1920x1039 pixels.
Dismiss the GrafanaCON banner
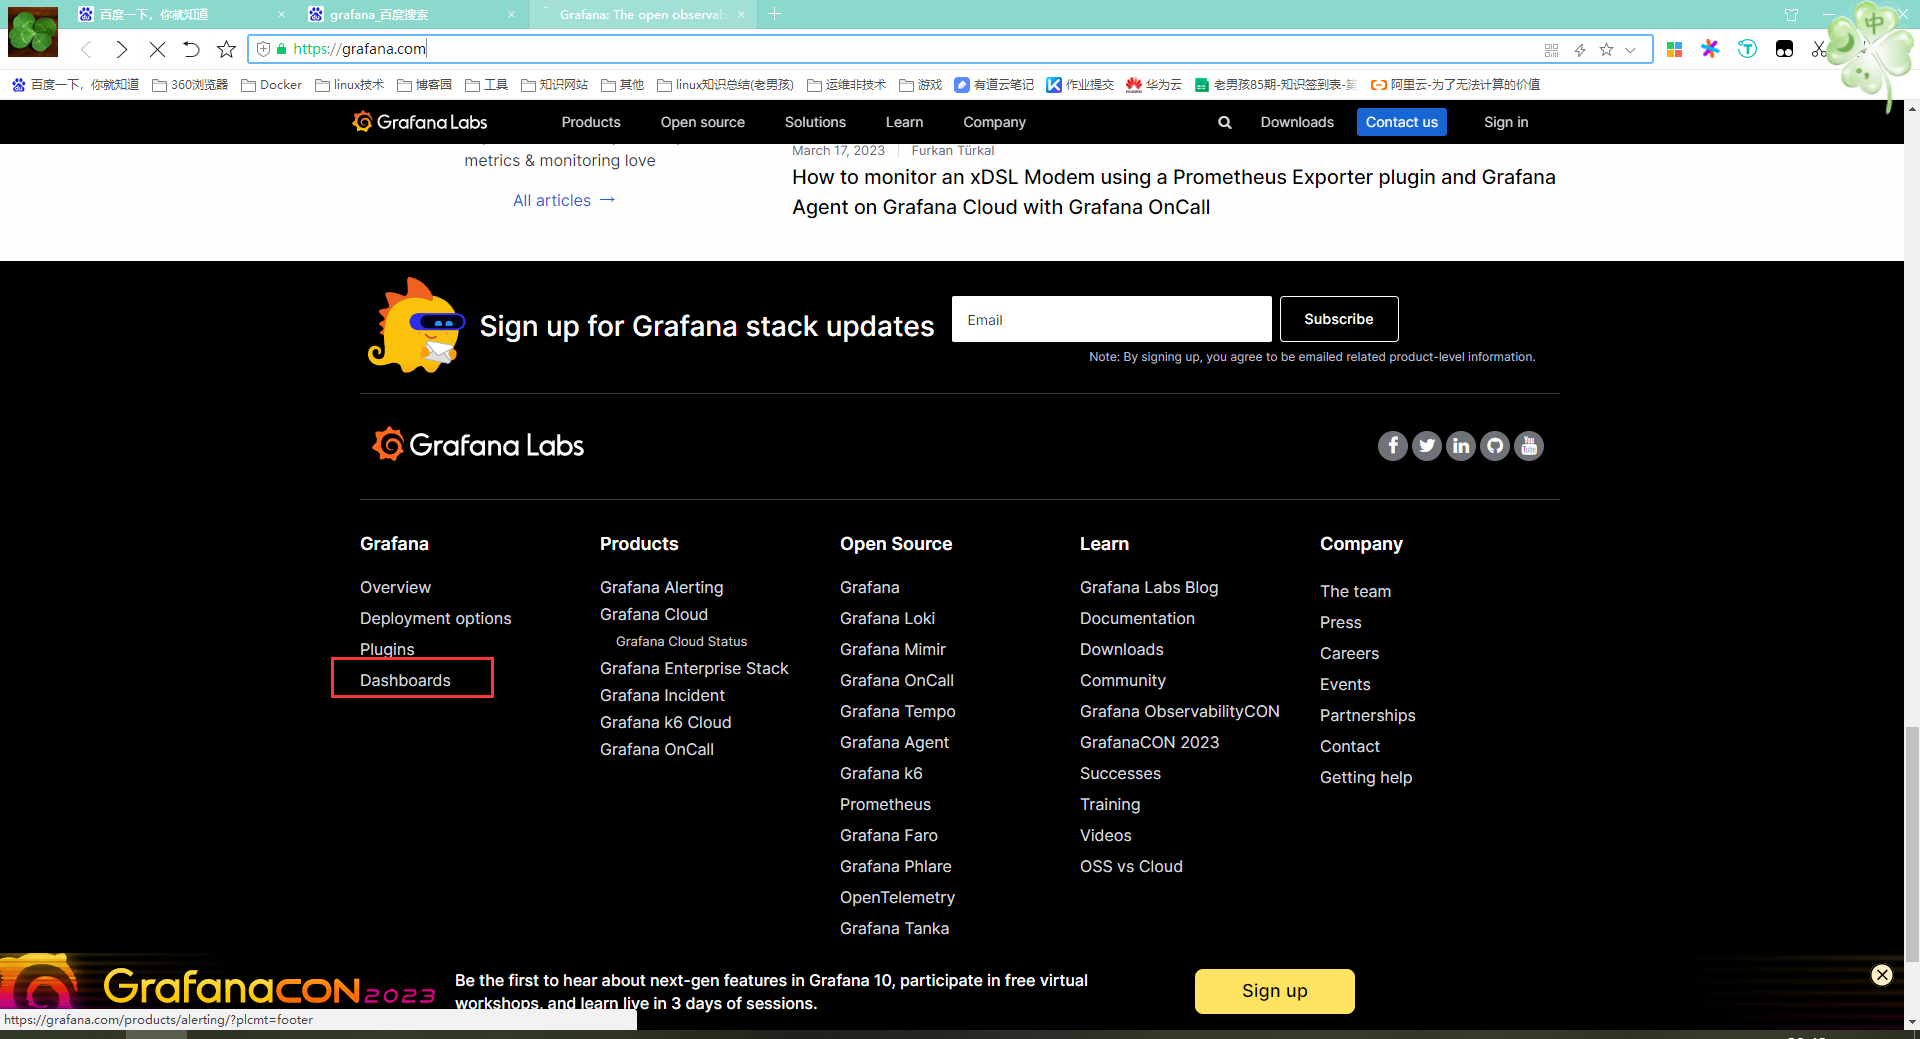click(1882, 975)
